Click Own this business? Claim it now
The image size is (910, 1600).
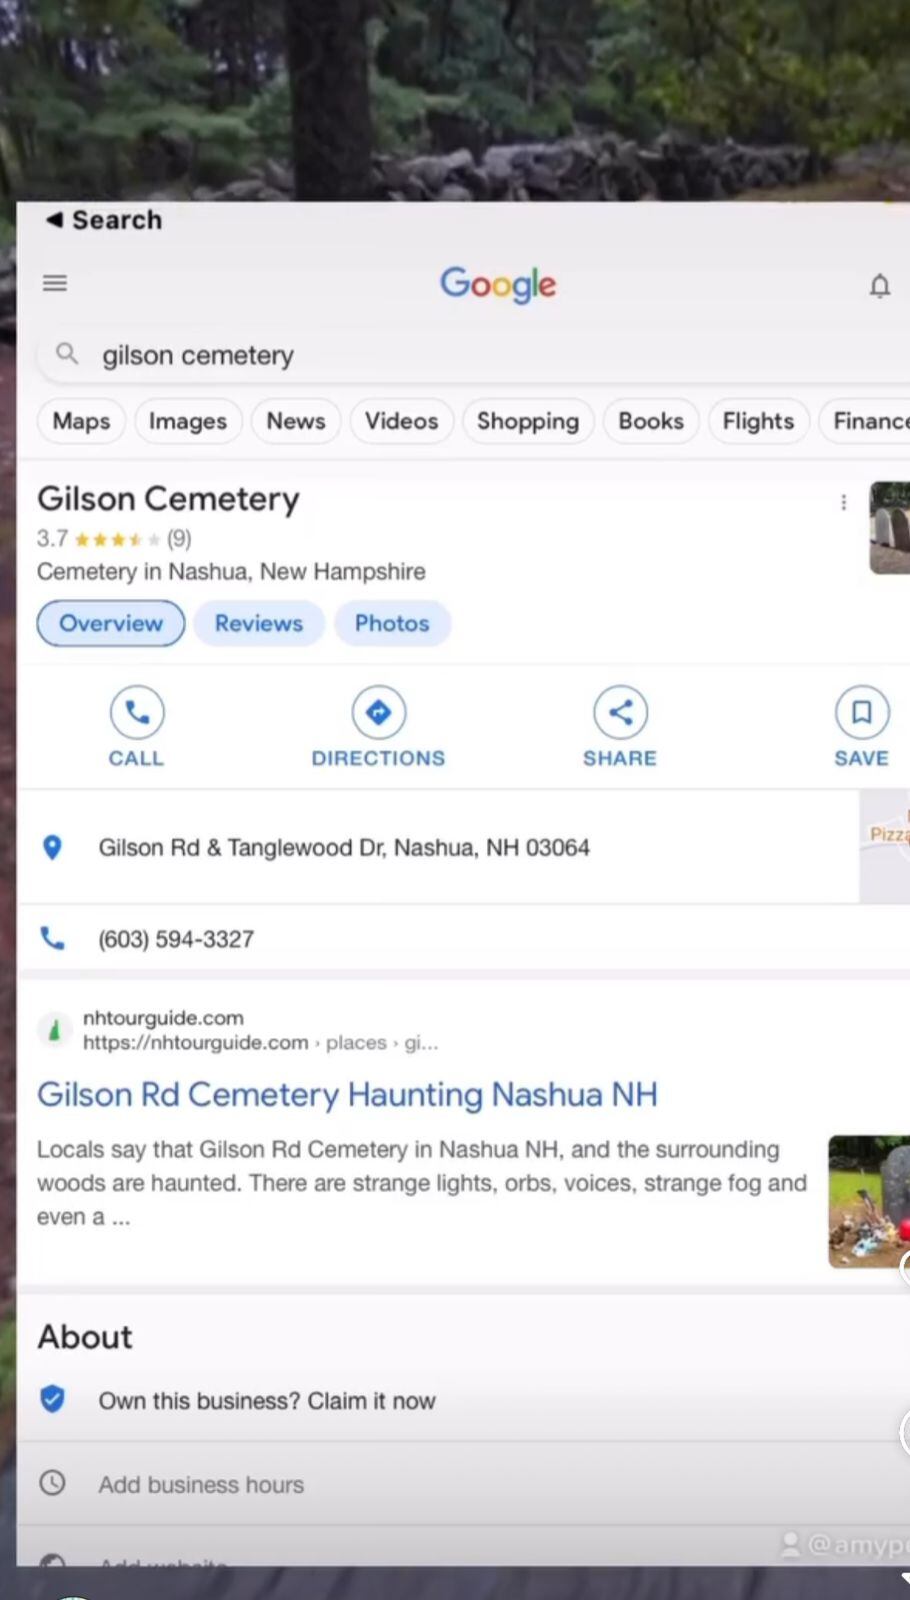click(266, 1401)
